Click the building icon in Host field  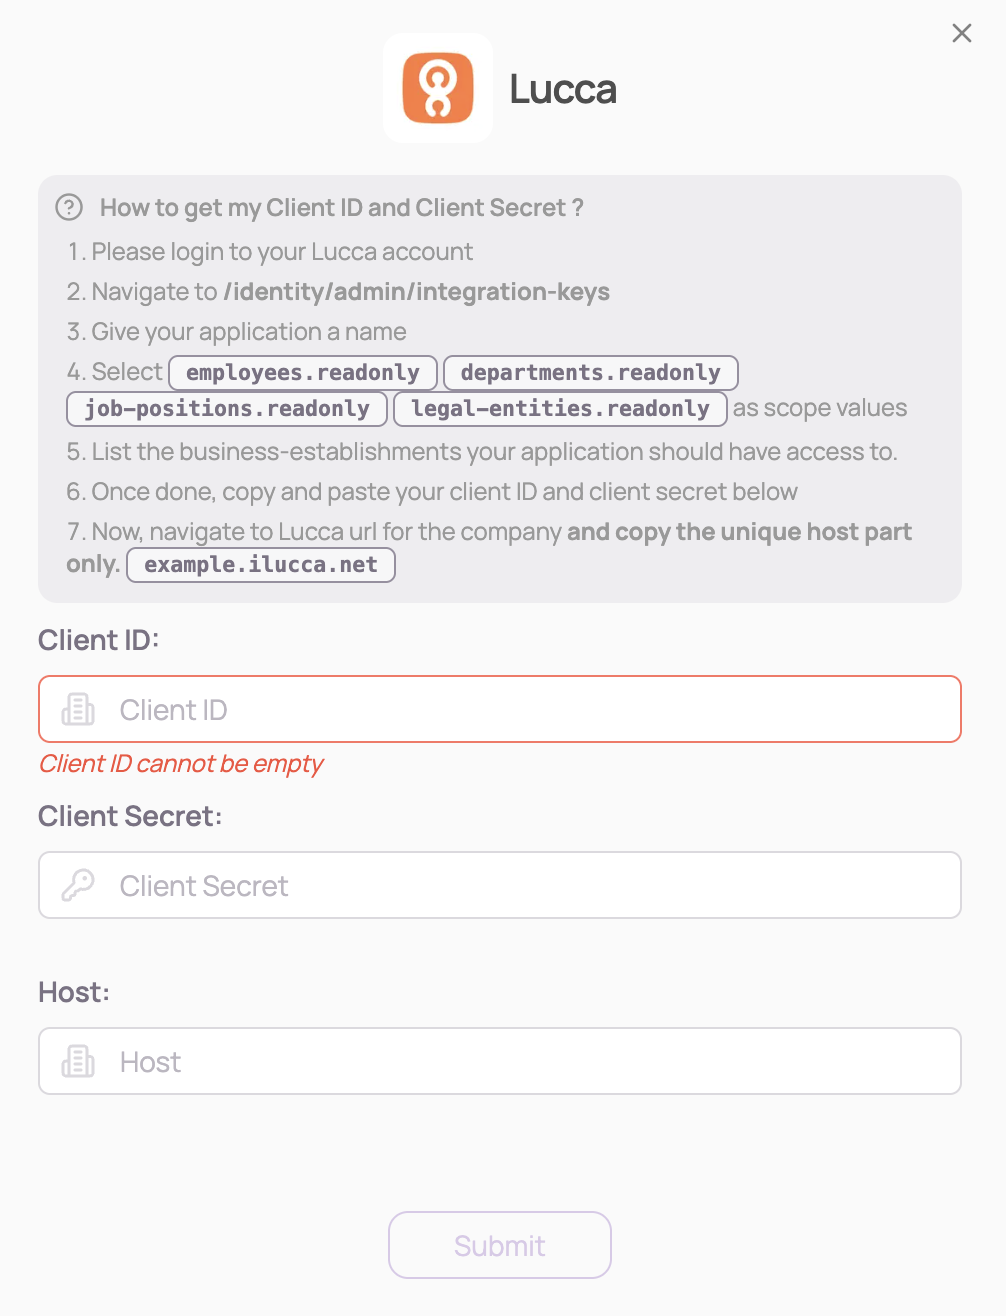click(78, 1061)
